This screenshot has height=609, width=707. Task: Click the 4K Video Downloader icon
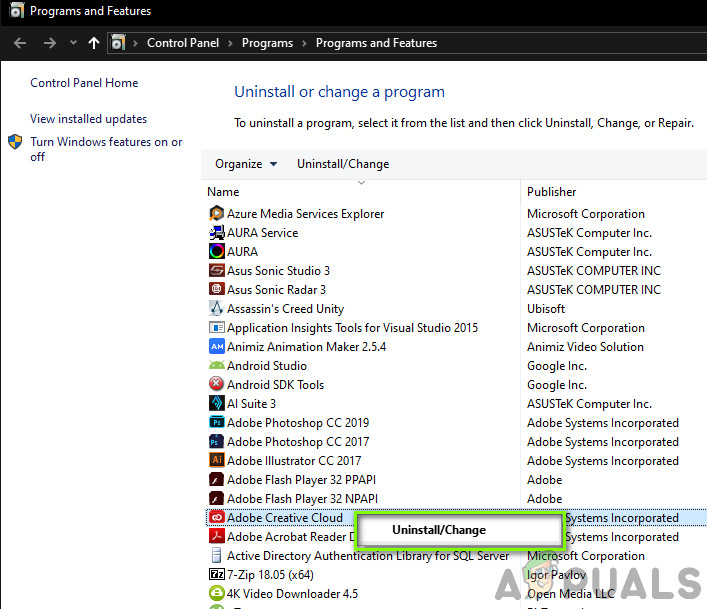click(x=216, y=593)
